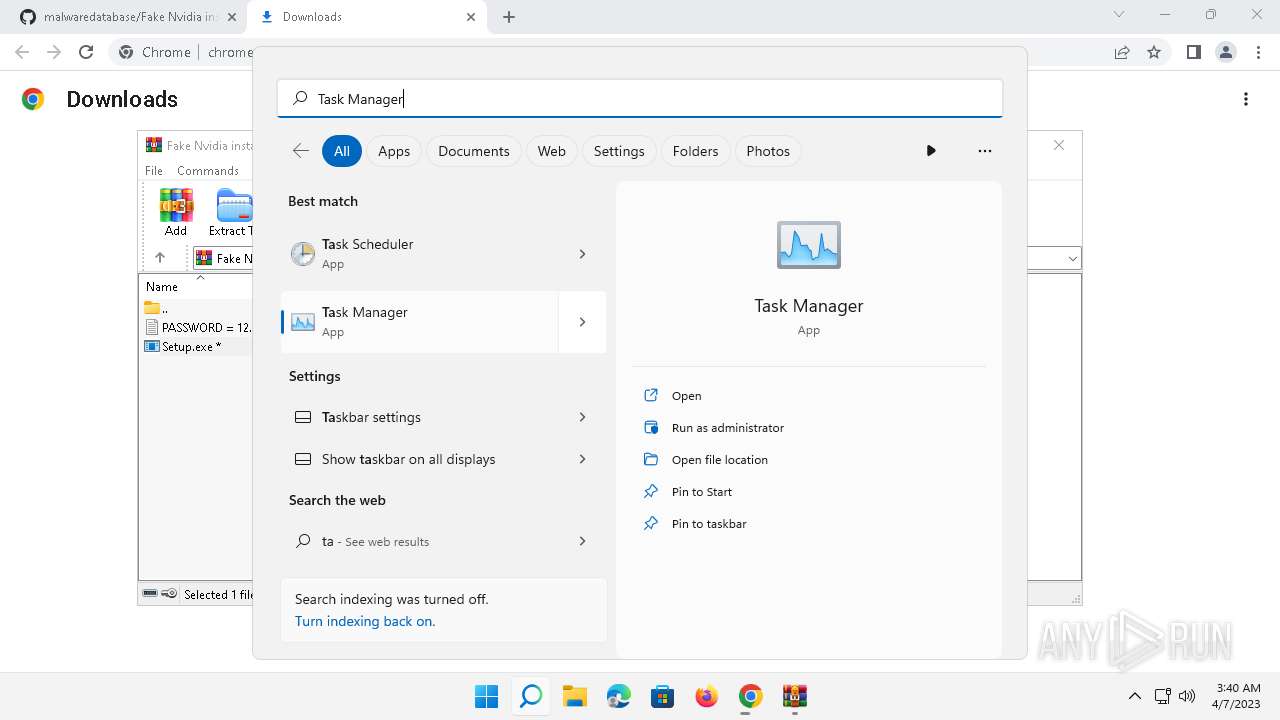Expand Task Manager result chevron
Viewport: 1280px width, 720px height.
click(582, 322)
